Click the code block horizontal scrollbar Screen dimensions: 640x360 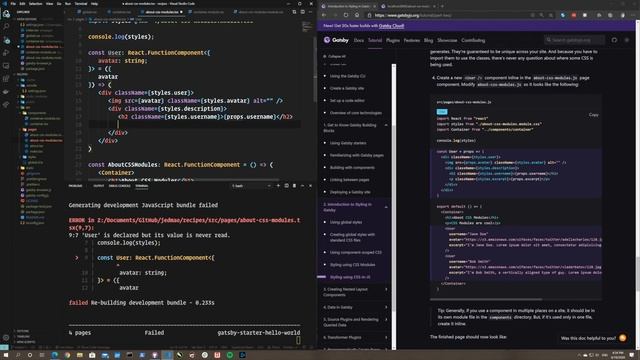coord(486,299)
